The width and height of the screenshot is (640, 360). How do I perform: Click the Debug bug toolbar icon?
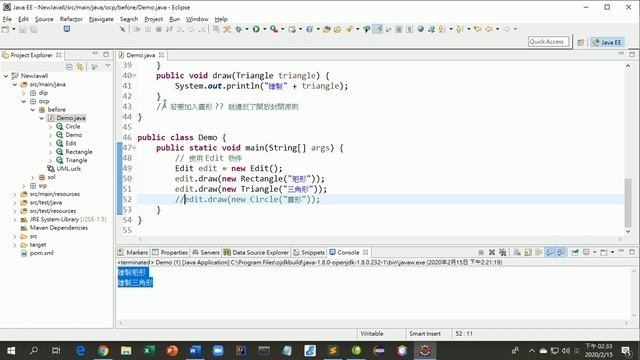point(238,29)
